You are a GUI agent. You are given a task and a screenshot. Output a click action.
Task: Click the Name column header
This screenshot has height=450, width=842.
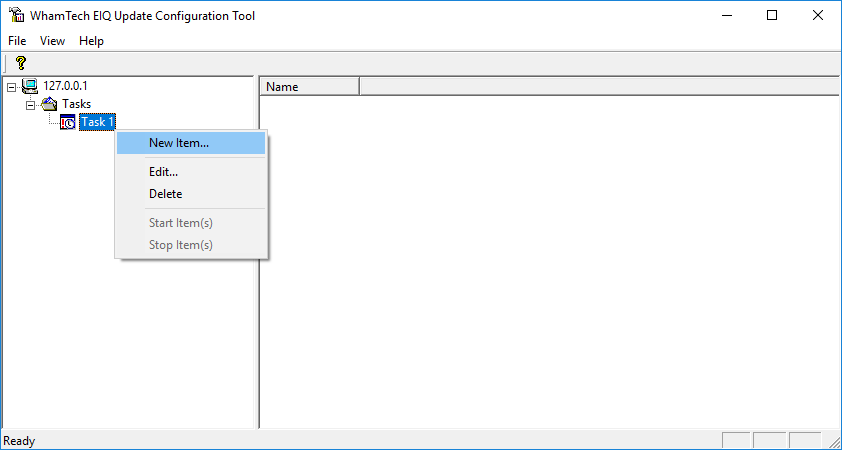tap(310, 86)
